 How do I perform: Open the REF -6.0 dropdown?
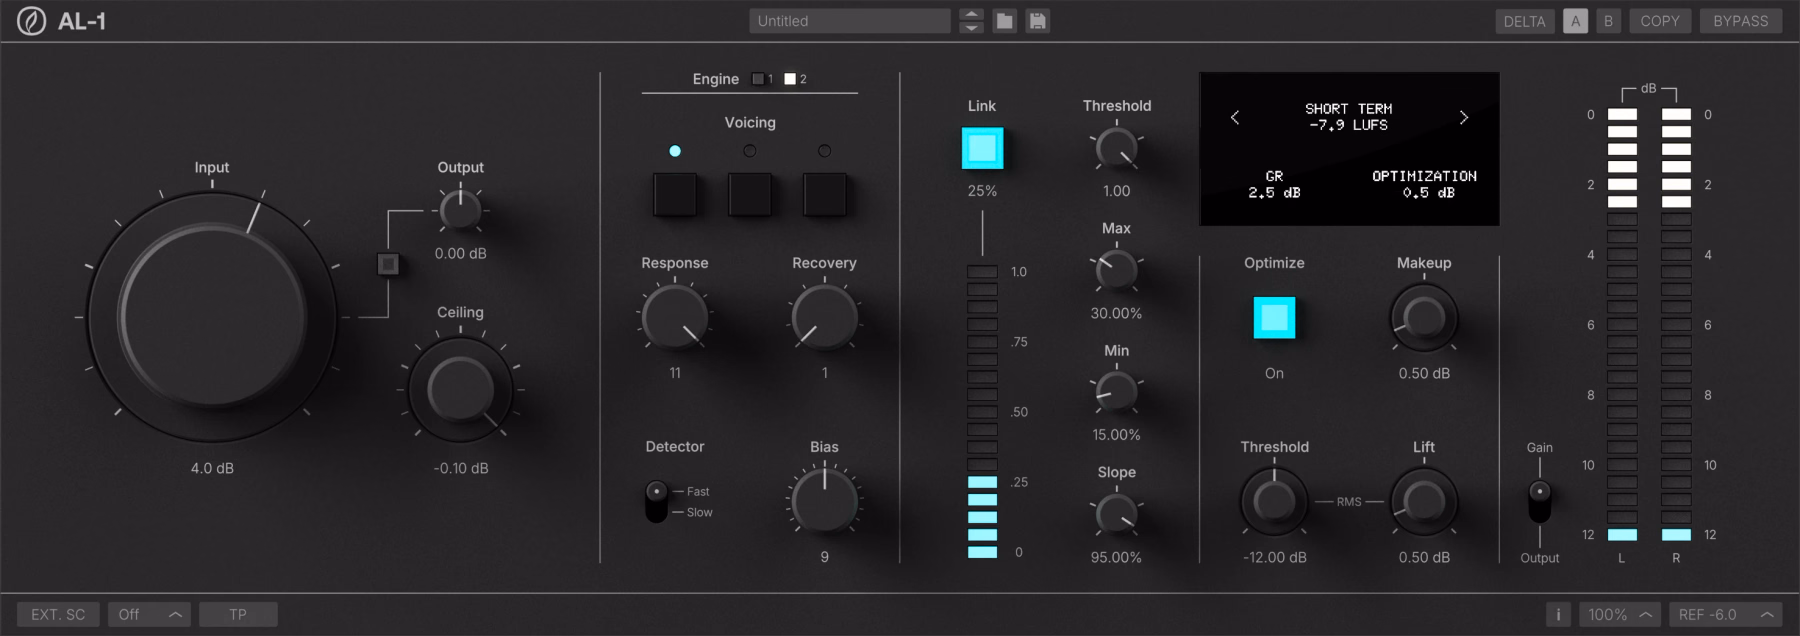pos(1726,614)
